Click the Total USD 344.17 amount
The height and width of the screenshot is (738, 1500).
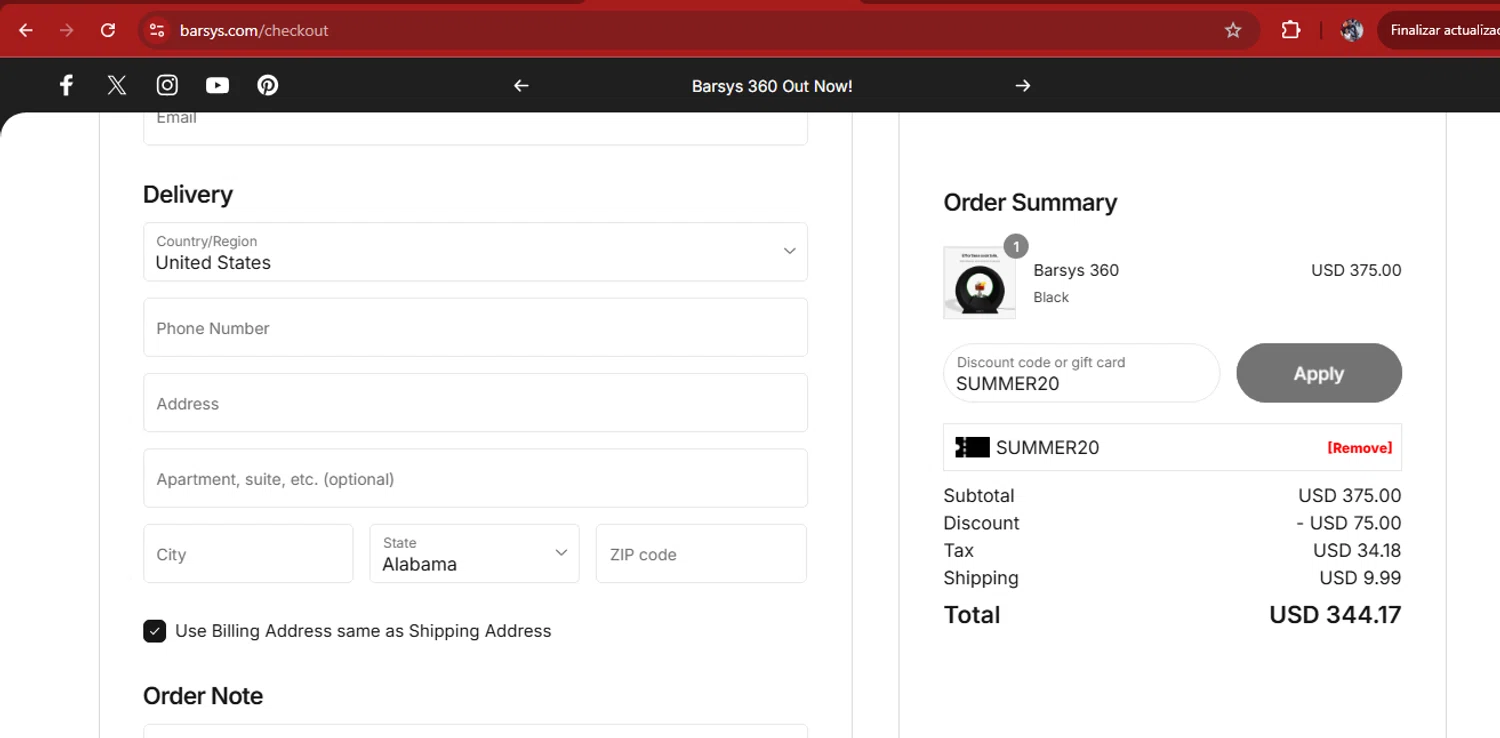pyautogui.click(x=1335, y=615)
